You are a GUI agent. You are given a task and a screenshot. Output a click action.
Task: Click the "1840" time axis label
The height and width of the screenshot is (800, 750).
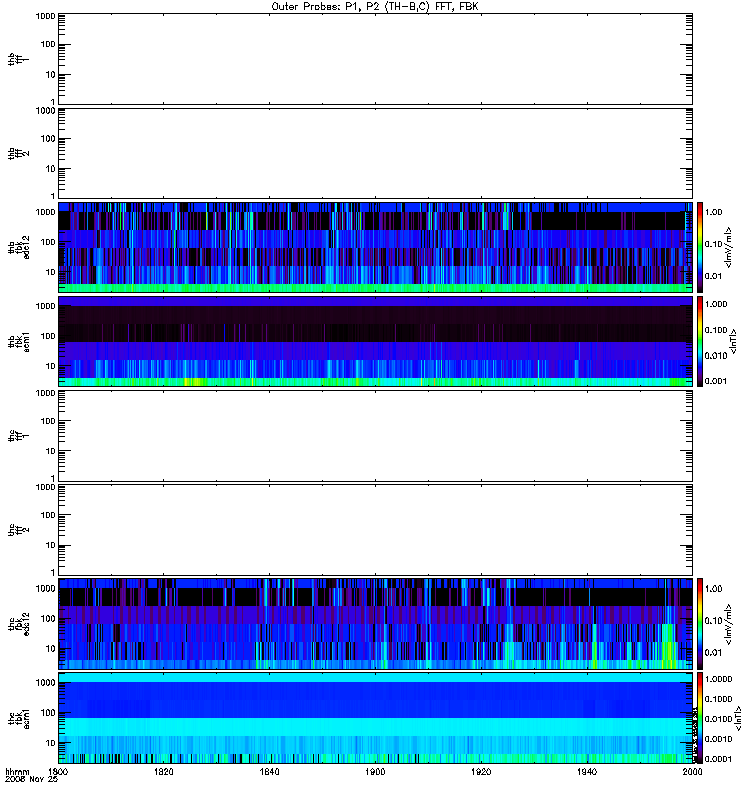(269, 772)
